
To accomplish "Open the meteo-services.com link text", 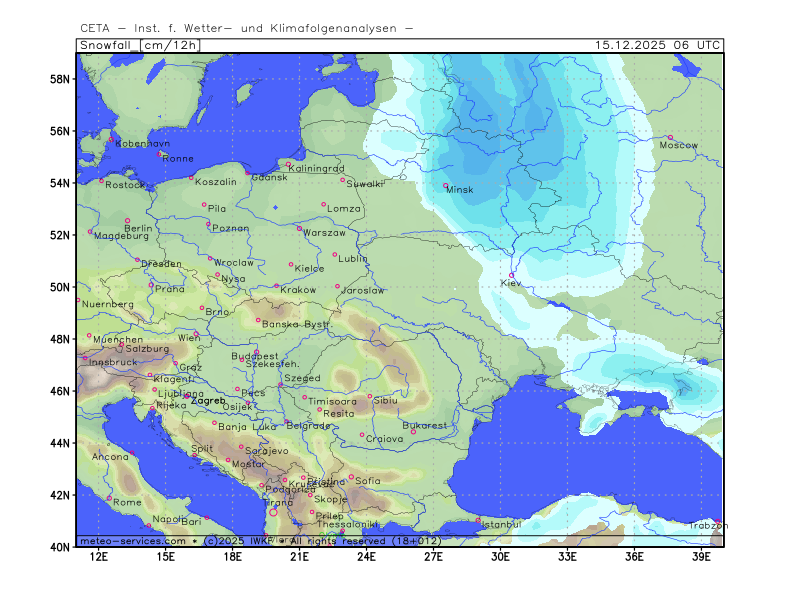I will pos(133,541).
